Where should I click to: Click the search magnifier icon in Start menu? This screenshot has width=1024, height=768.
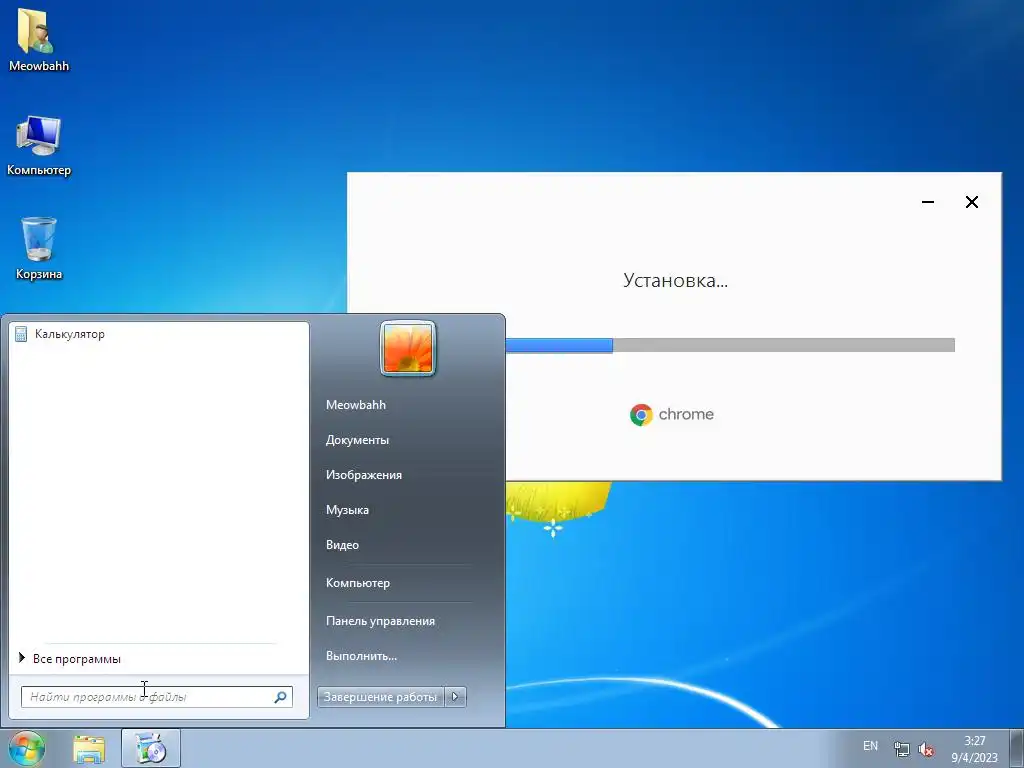tap(280, 697)
